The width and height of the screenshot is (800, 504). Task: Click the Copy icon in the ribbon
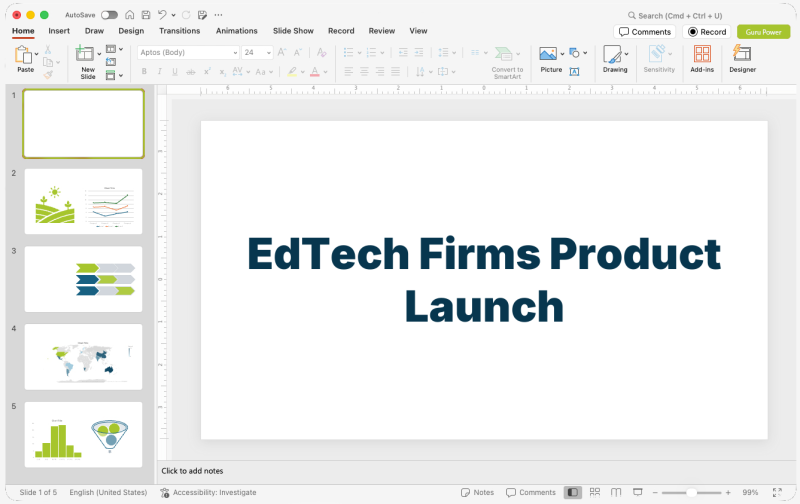coord(48,62)
